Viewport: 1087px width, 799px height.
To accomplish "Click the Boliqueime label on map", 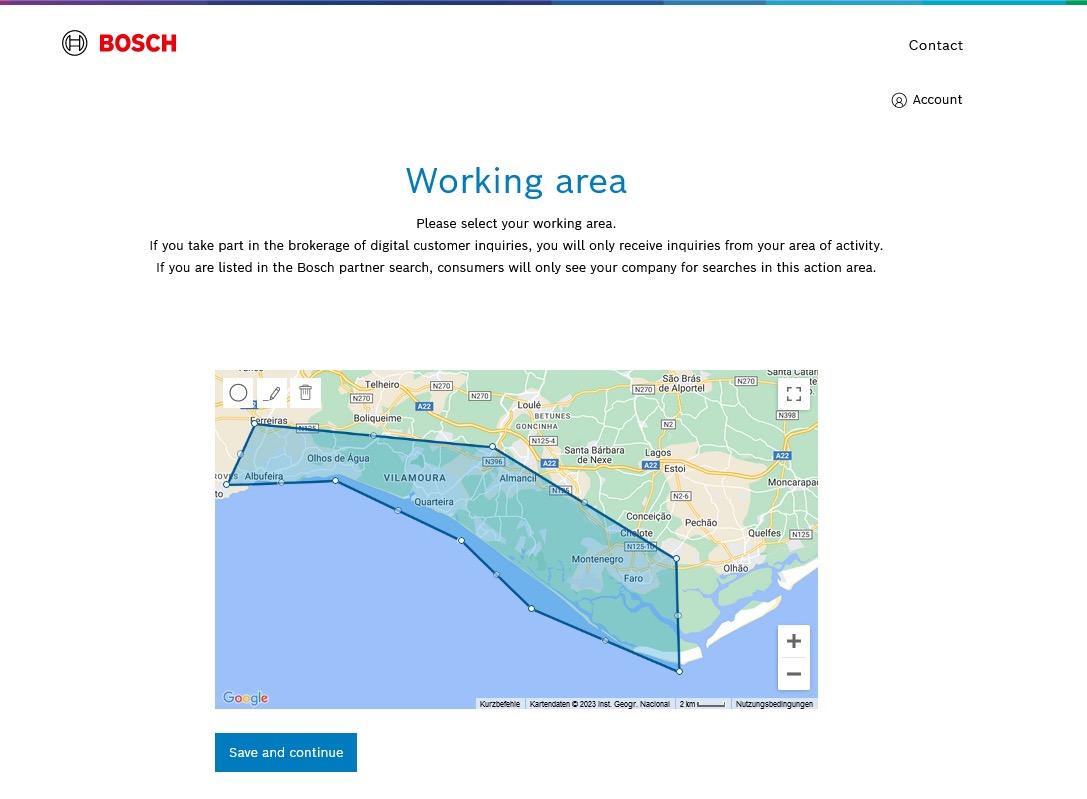I will 377,418.
